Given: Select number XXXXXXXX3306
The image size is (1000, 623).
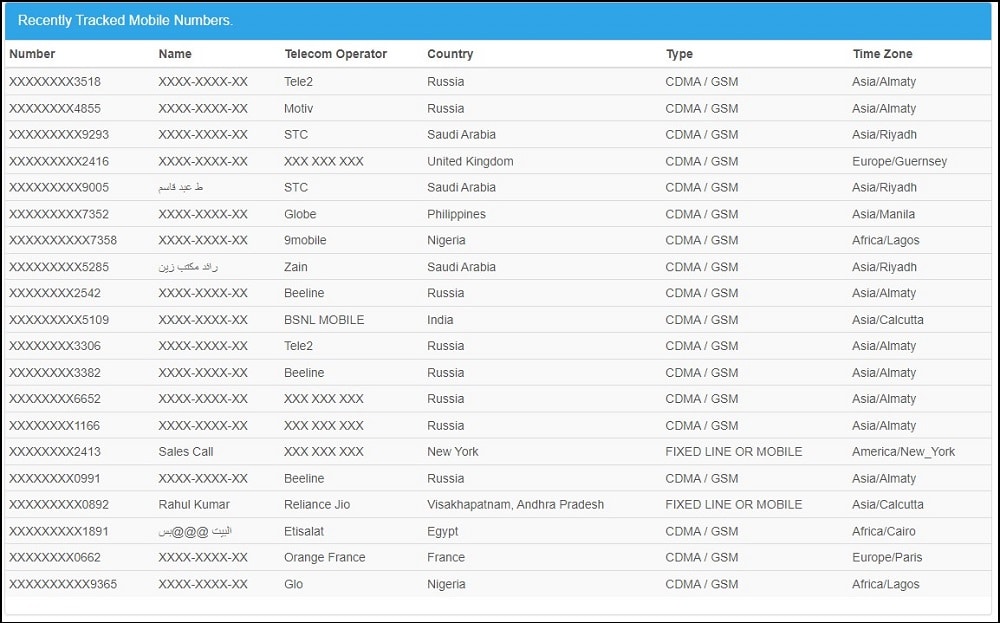Looking at the screenshot, I should [55, 346].
